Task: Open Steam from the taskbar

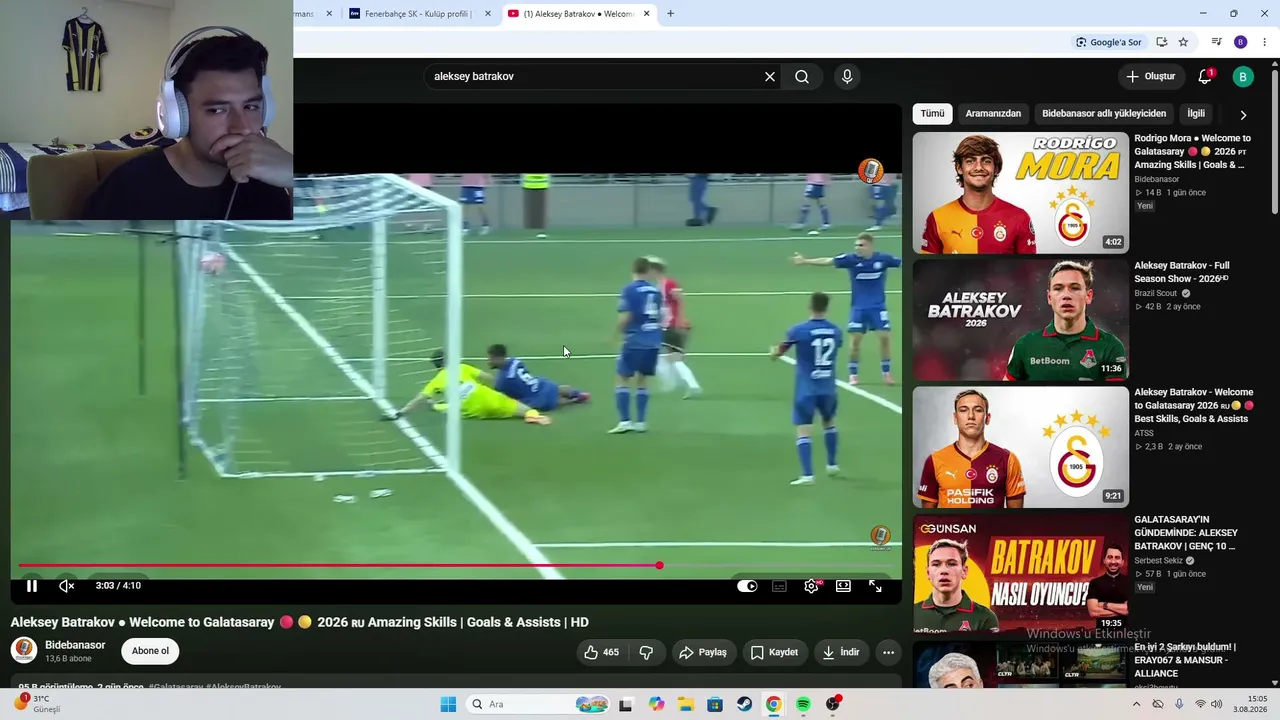Action: tap(744, 704)
